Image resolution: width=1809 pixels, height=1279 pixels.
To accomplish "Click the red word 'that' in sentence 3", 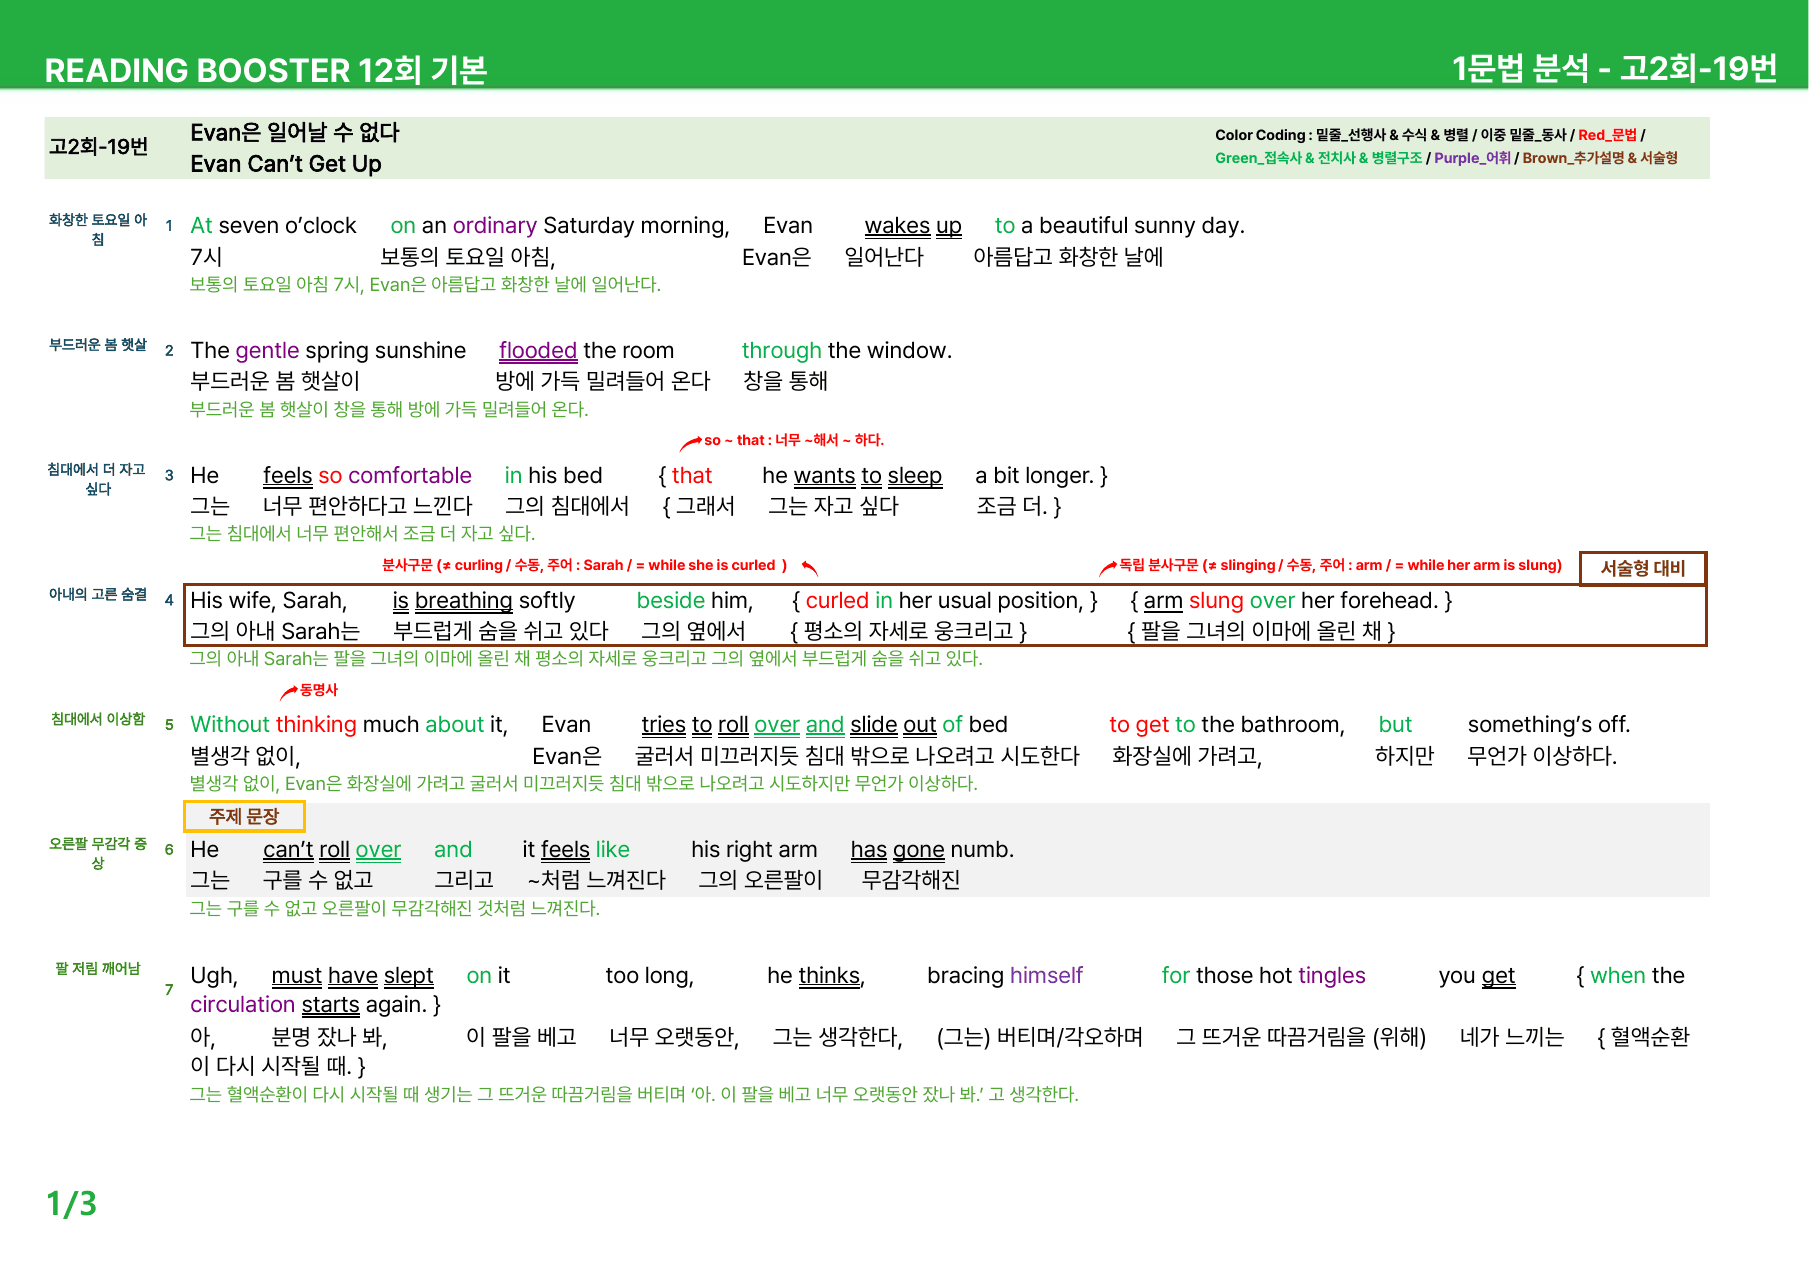I will pos(691,476).
